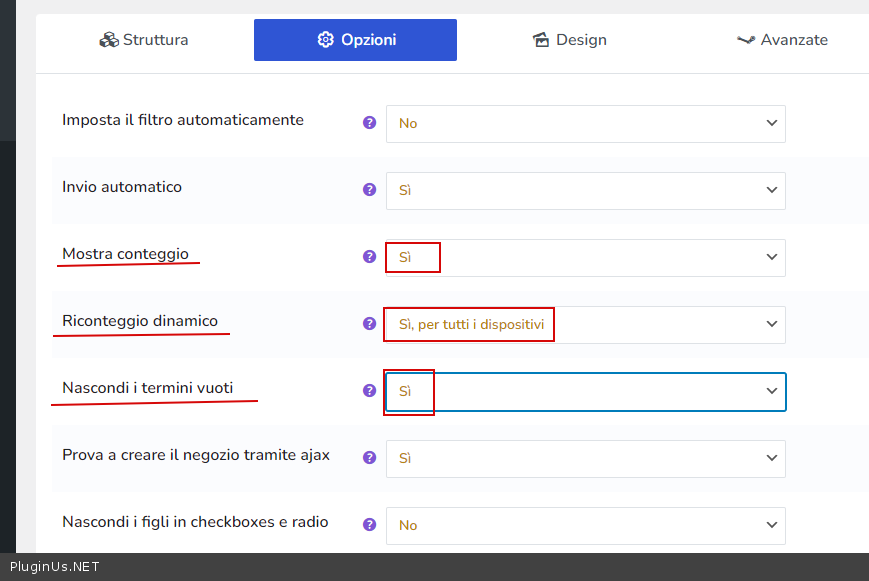This screenshot has height=581, width=869.
Task: Click help icon for Imposta il filtro automaticamente
Action: click(369, 122)
